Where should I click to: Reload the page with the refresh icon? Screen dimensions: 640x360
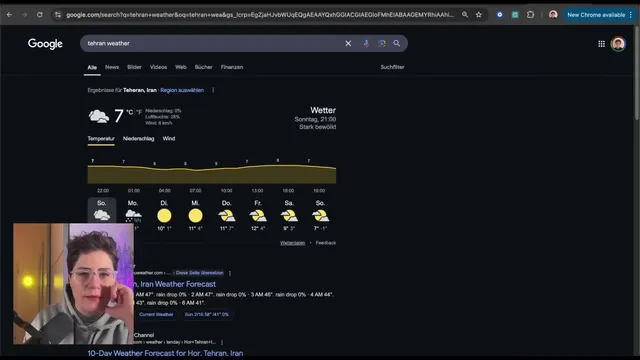pyautogui.click(x=40, y=15)
